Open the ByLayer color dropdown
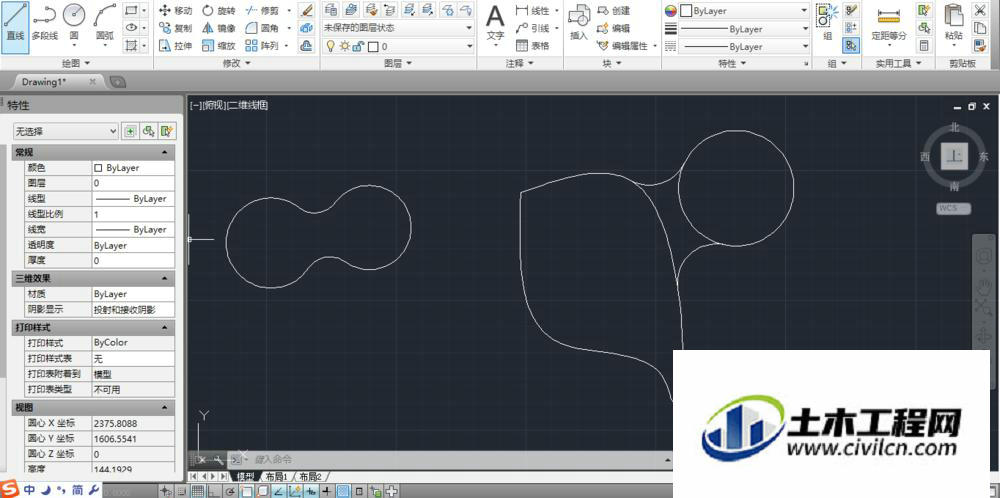The image size is (1000, 498). [x=744, y=11]
